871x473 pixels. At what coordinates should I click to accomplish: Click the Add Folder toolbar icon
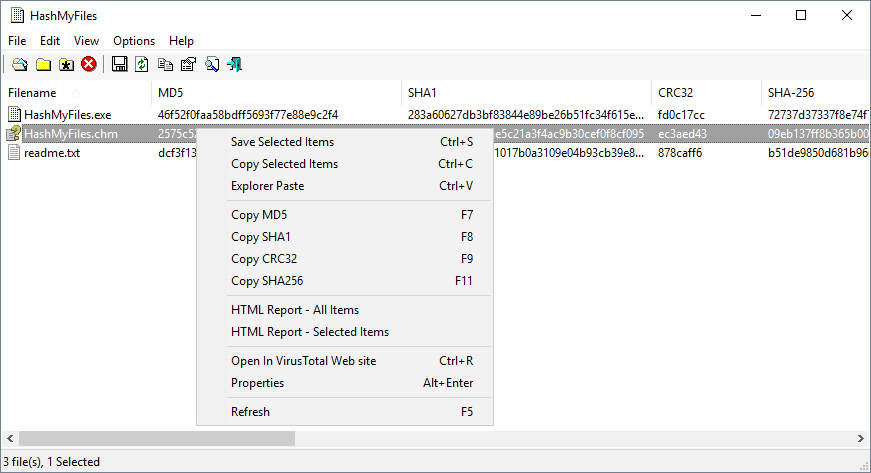click(43, 65)
